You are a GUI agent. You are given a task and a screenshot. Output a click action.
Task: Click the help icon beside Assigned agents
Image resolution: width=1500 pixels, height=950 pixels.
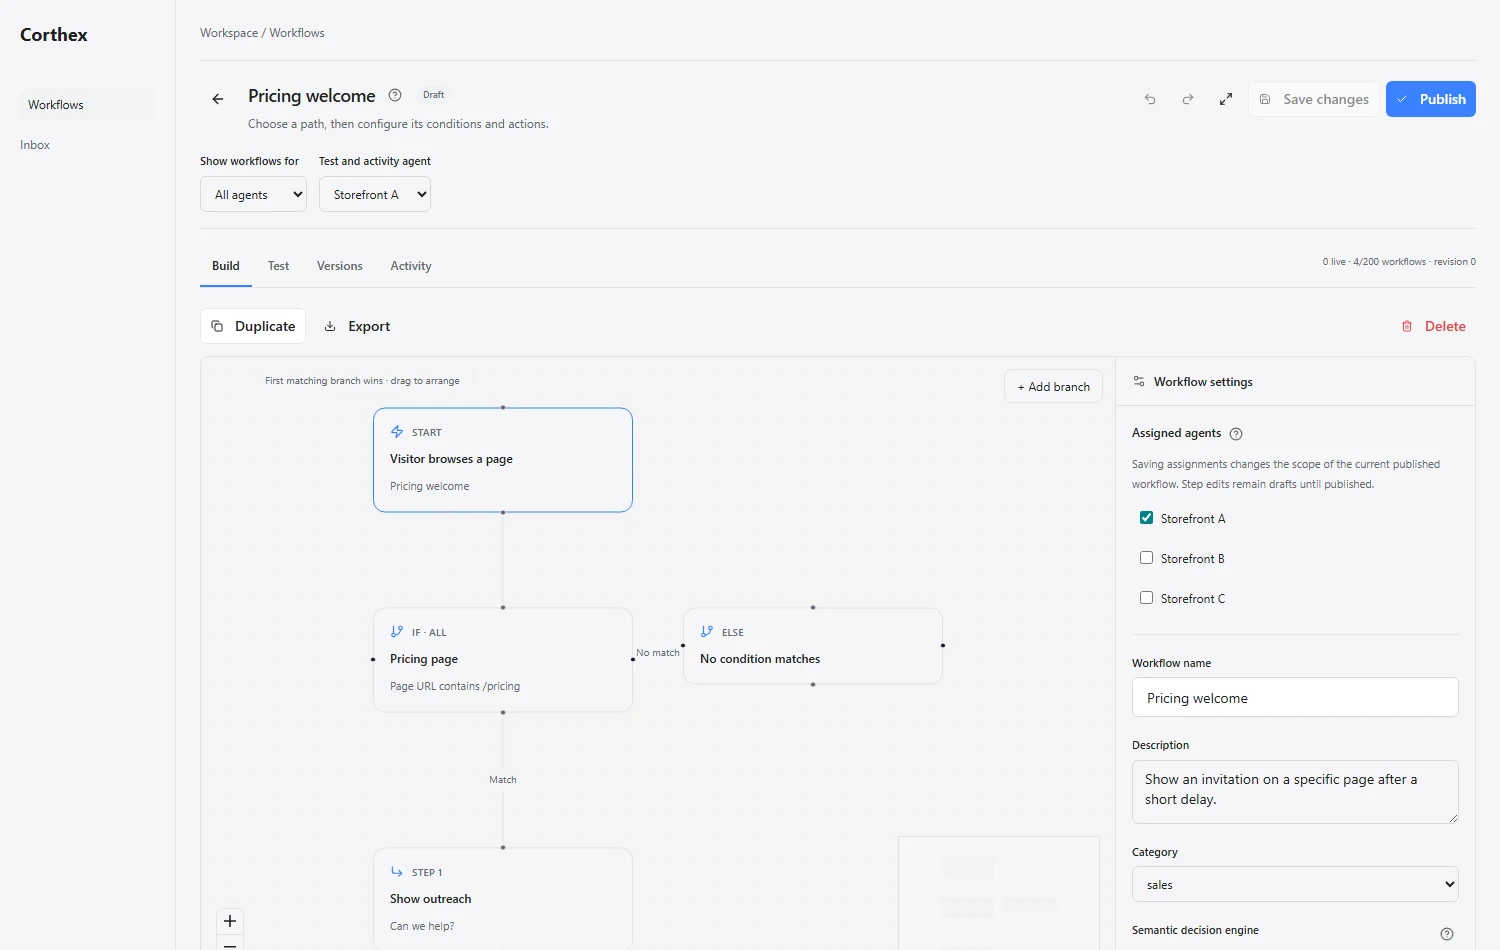point(1236,434)
